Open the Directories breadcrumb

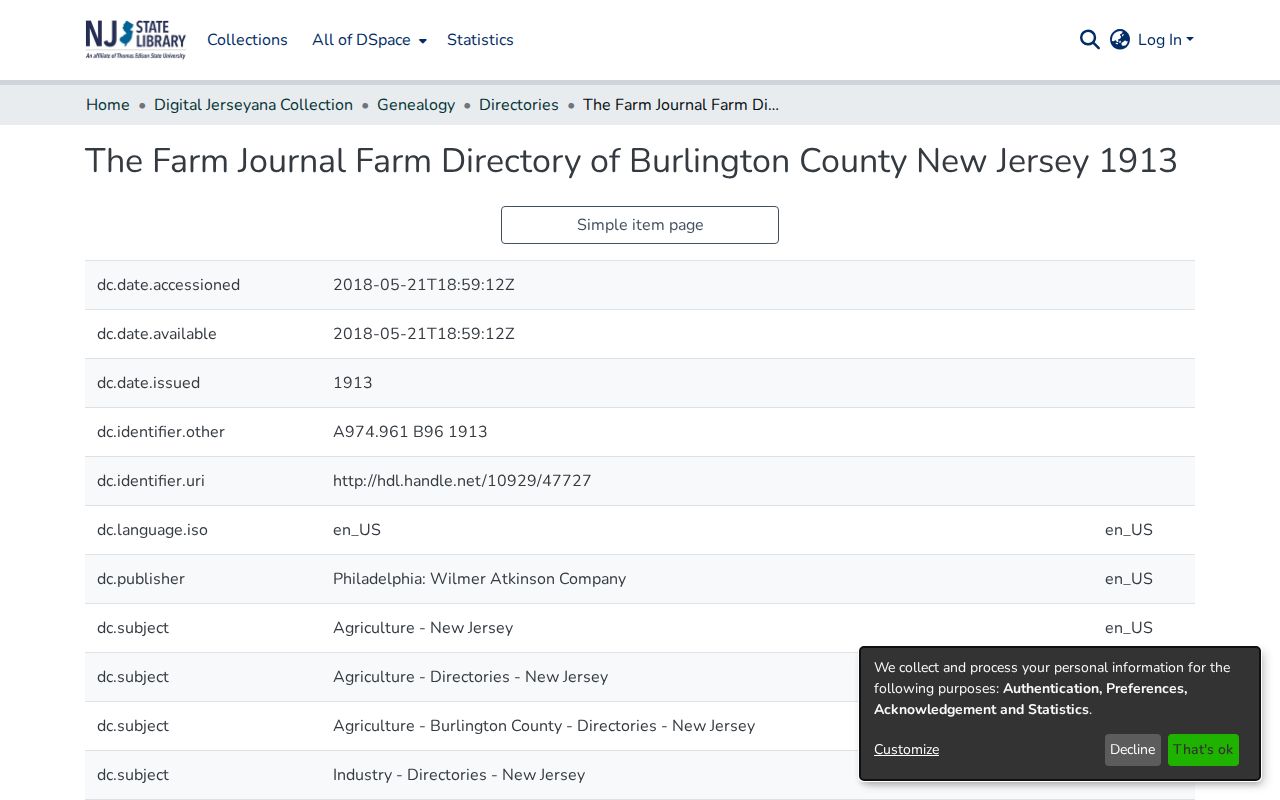point(519,105)
